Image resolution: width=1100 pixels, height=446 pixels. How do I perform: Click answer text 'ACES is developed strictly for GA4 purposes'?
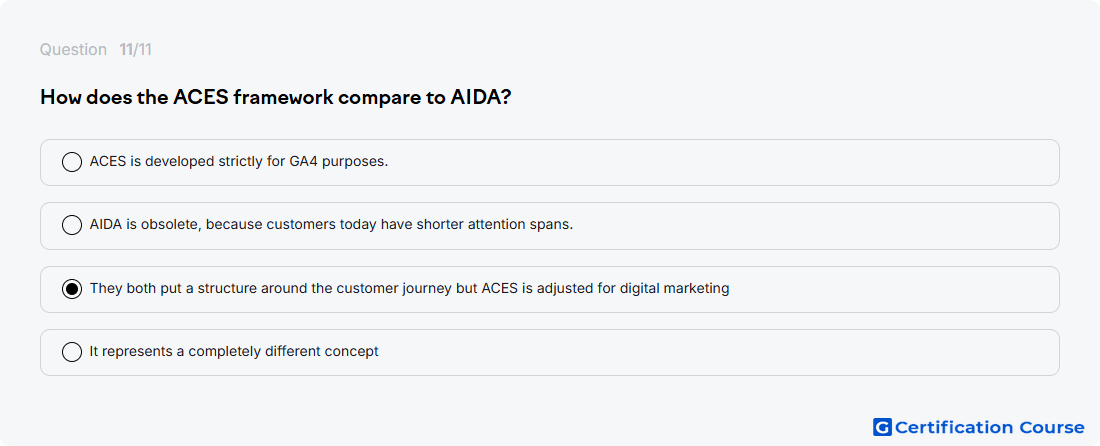(x=239, y=161)
